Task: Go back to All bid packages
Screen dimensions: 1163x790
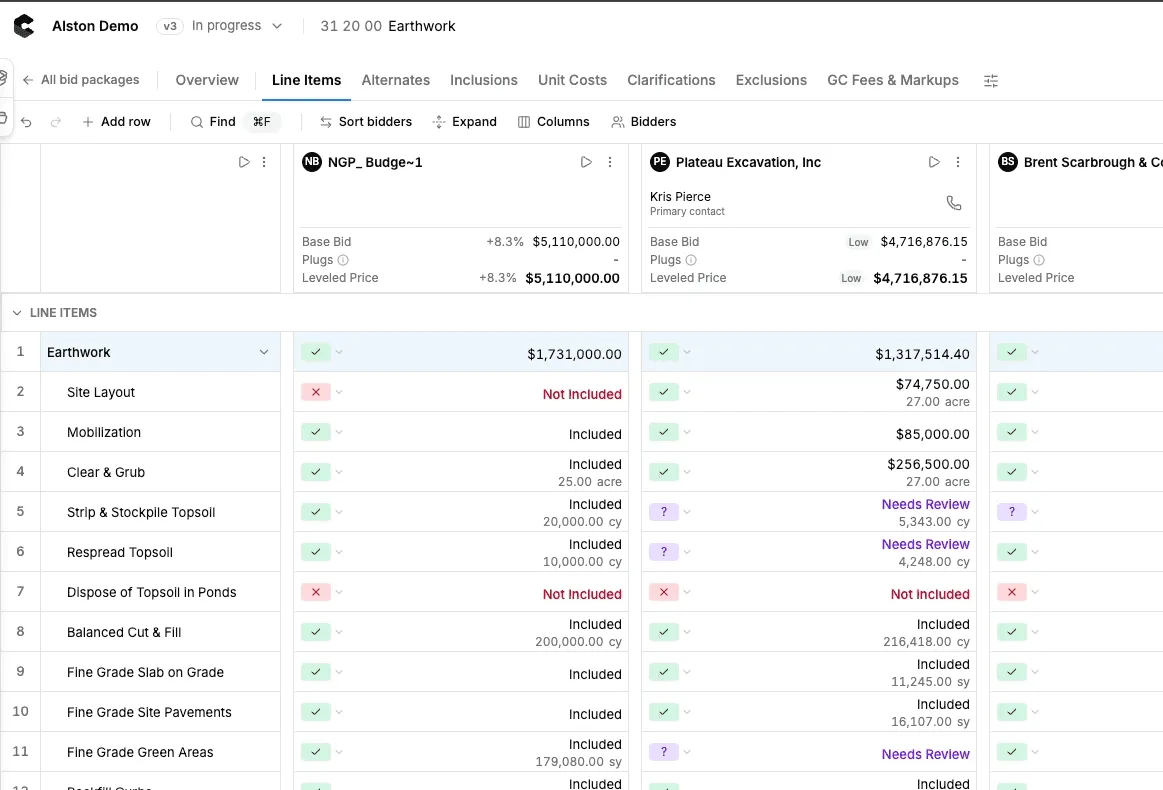Action: point(81,79)
